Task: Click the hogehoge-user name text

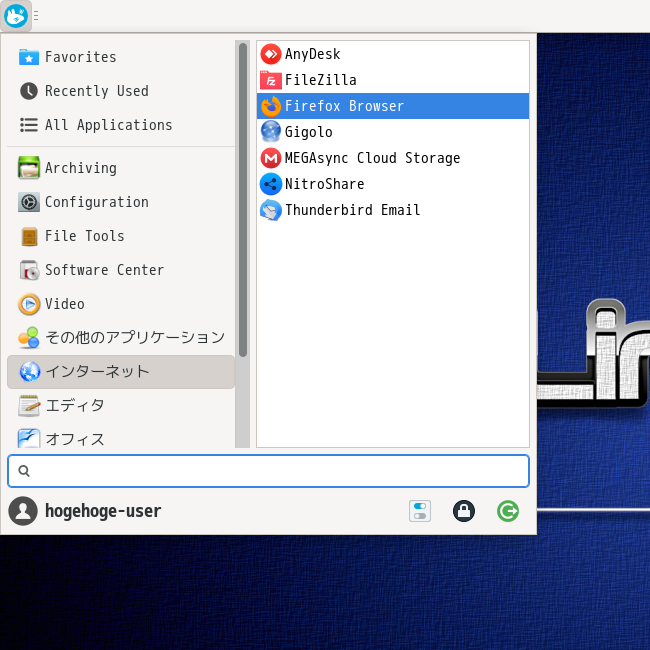Action: click(103, 511)
